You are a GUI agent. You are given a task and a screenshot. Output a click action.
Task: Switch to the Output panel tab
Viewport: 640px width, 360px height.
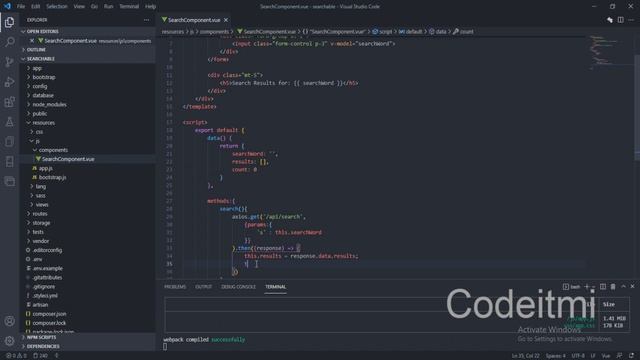pyautogui.click(x=203, y=287)
